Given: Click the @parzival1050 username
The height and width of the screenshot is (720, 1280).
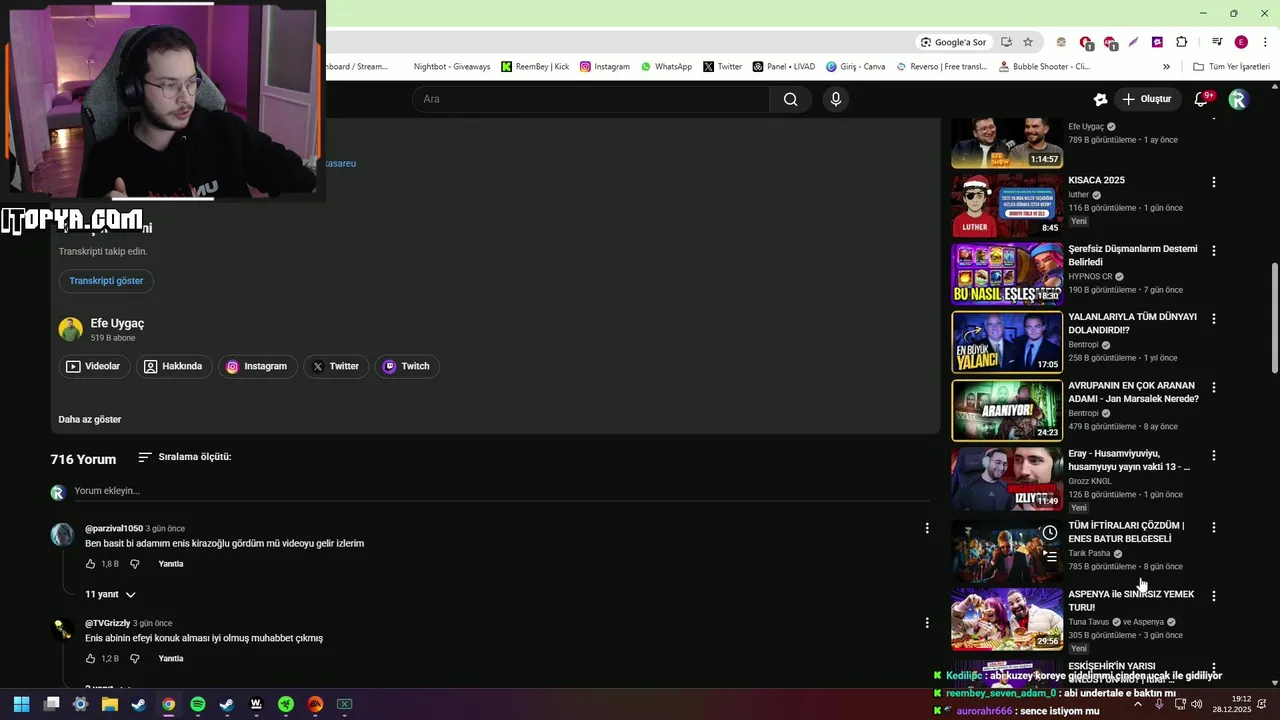Looking at the screenshot, I should tap(114, 528).
